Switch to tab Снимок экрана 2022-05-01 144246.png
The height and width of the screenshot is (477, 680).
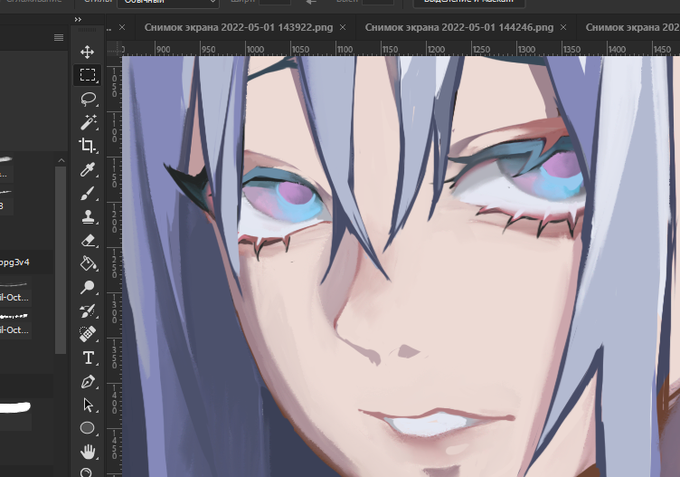(459, 27)
